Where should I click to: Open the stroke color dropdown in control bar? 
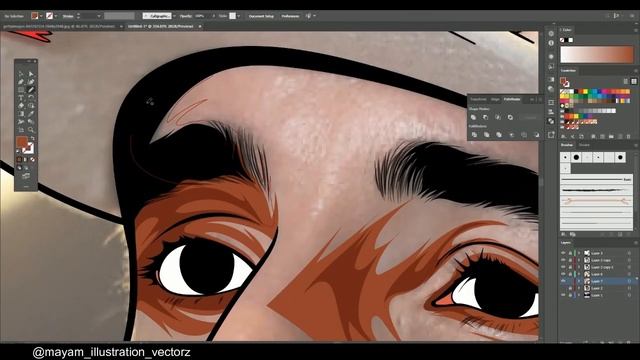[56, 16]
